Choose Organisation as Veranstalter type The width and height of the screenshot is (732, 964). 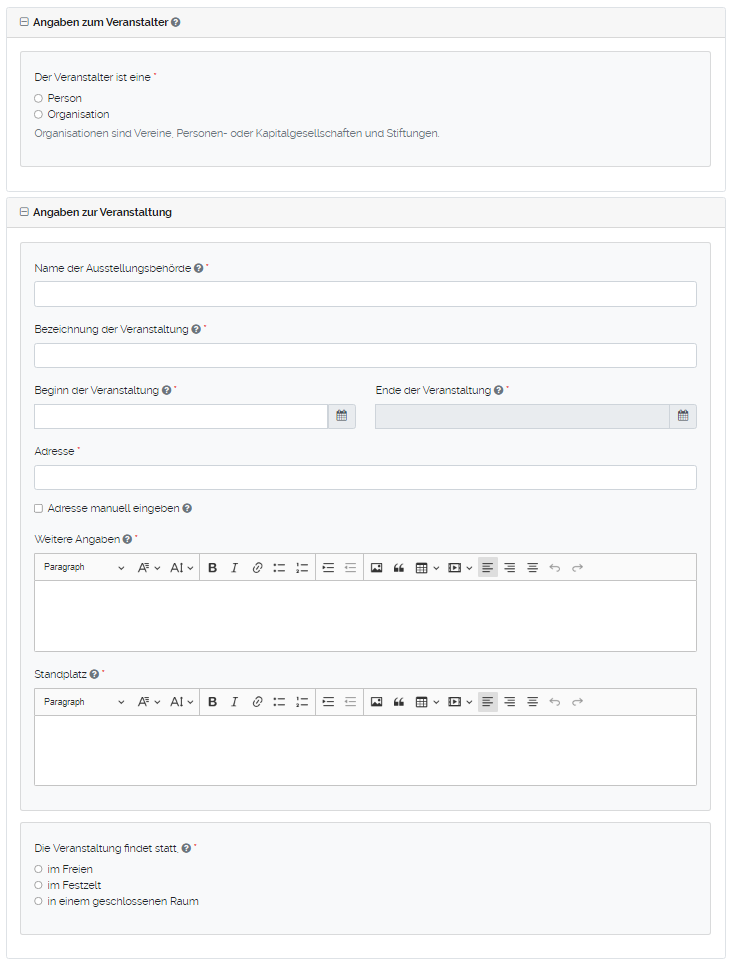37,114
